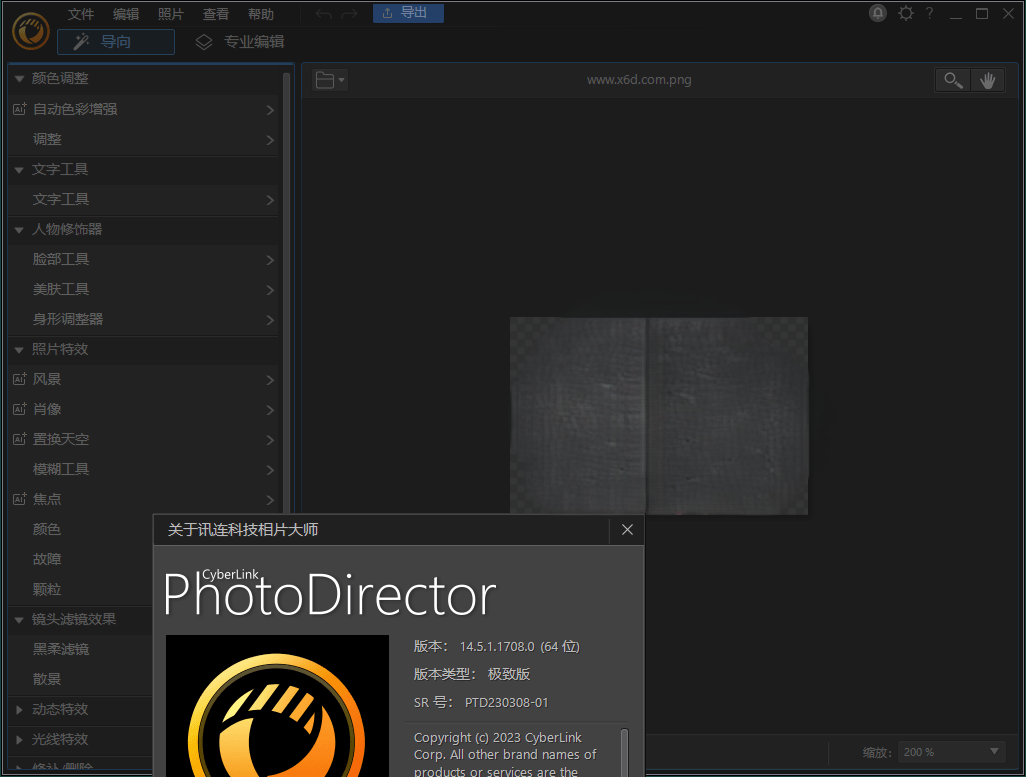
Task: Open the 焦点 item
Action: [143, 499]
